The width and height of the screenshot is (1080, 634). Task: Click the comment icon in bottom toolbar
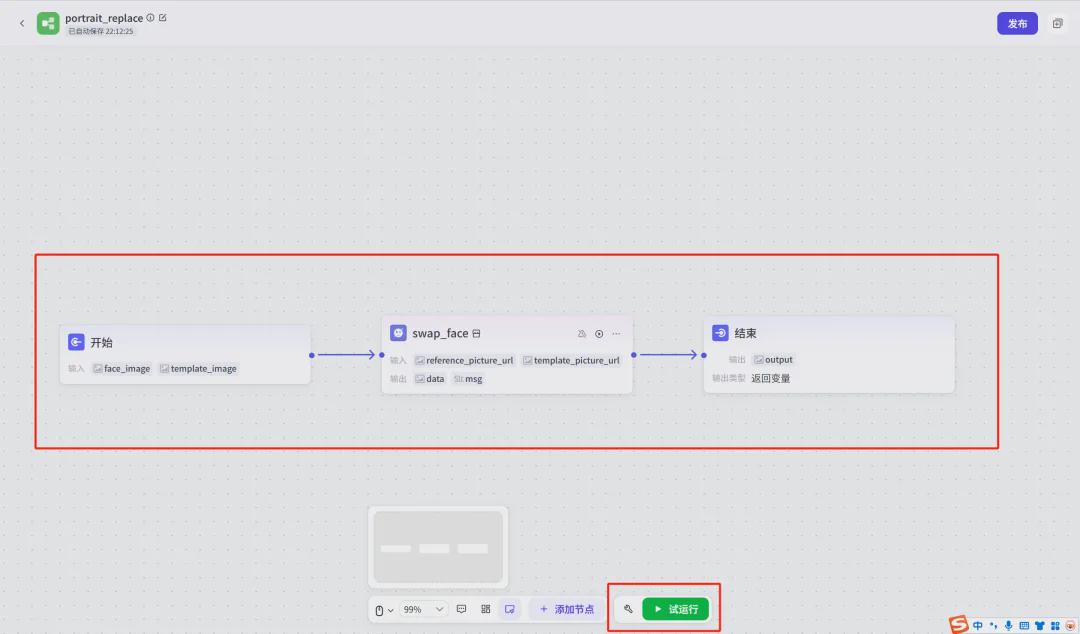point(461,609)
